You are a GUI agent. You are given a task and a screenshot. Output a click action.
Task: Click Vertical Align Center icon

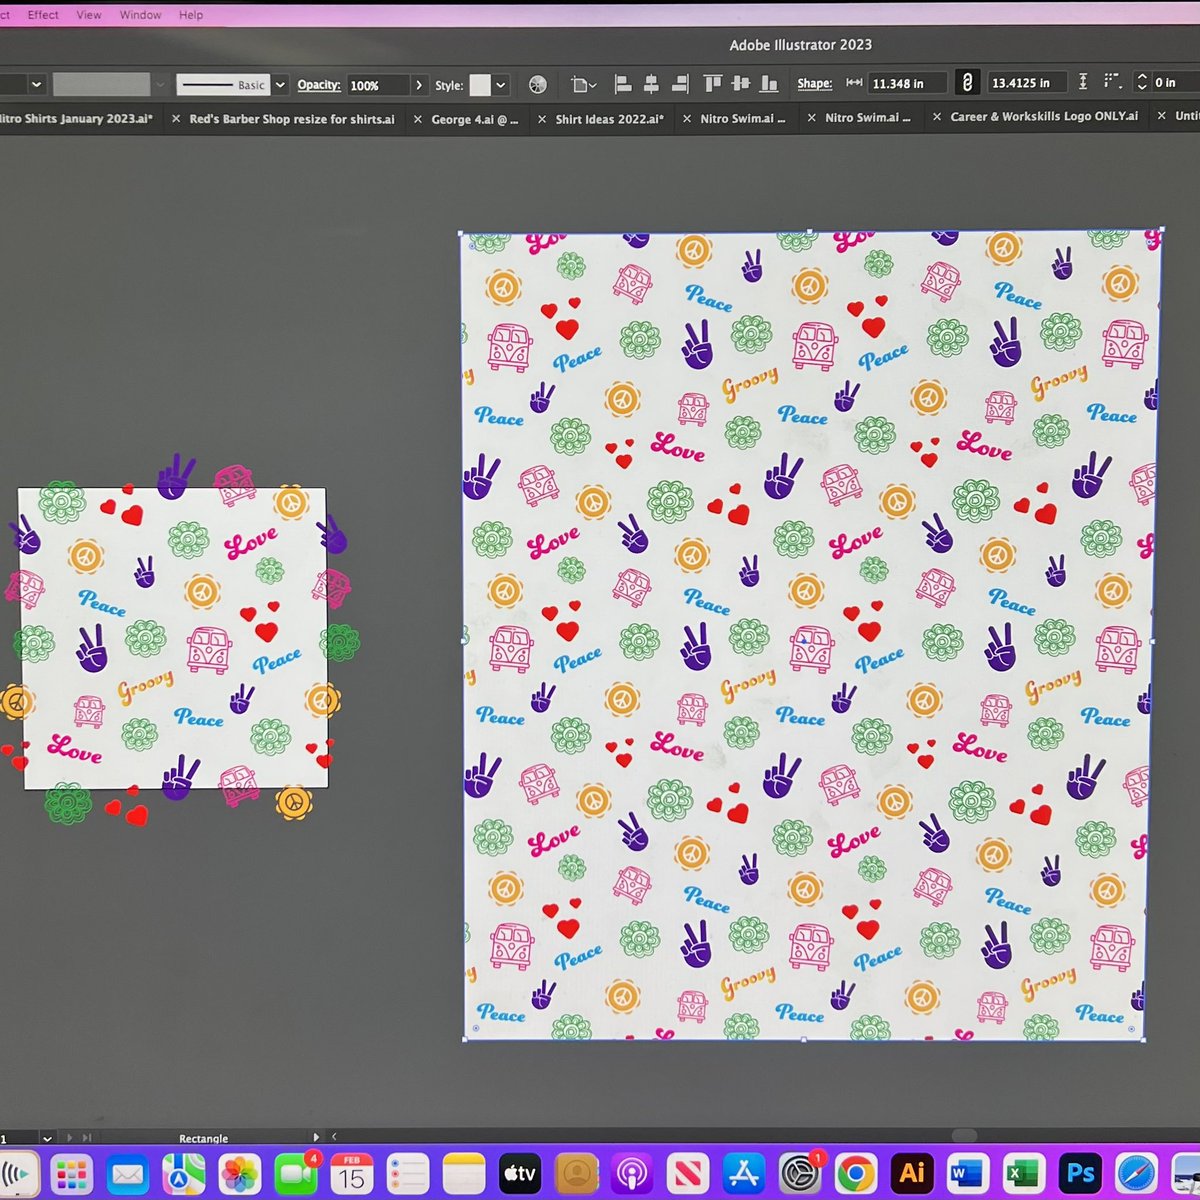741,83
